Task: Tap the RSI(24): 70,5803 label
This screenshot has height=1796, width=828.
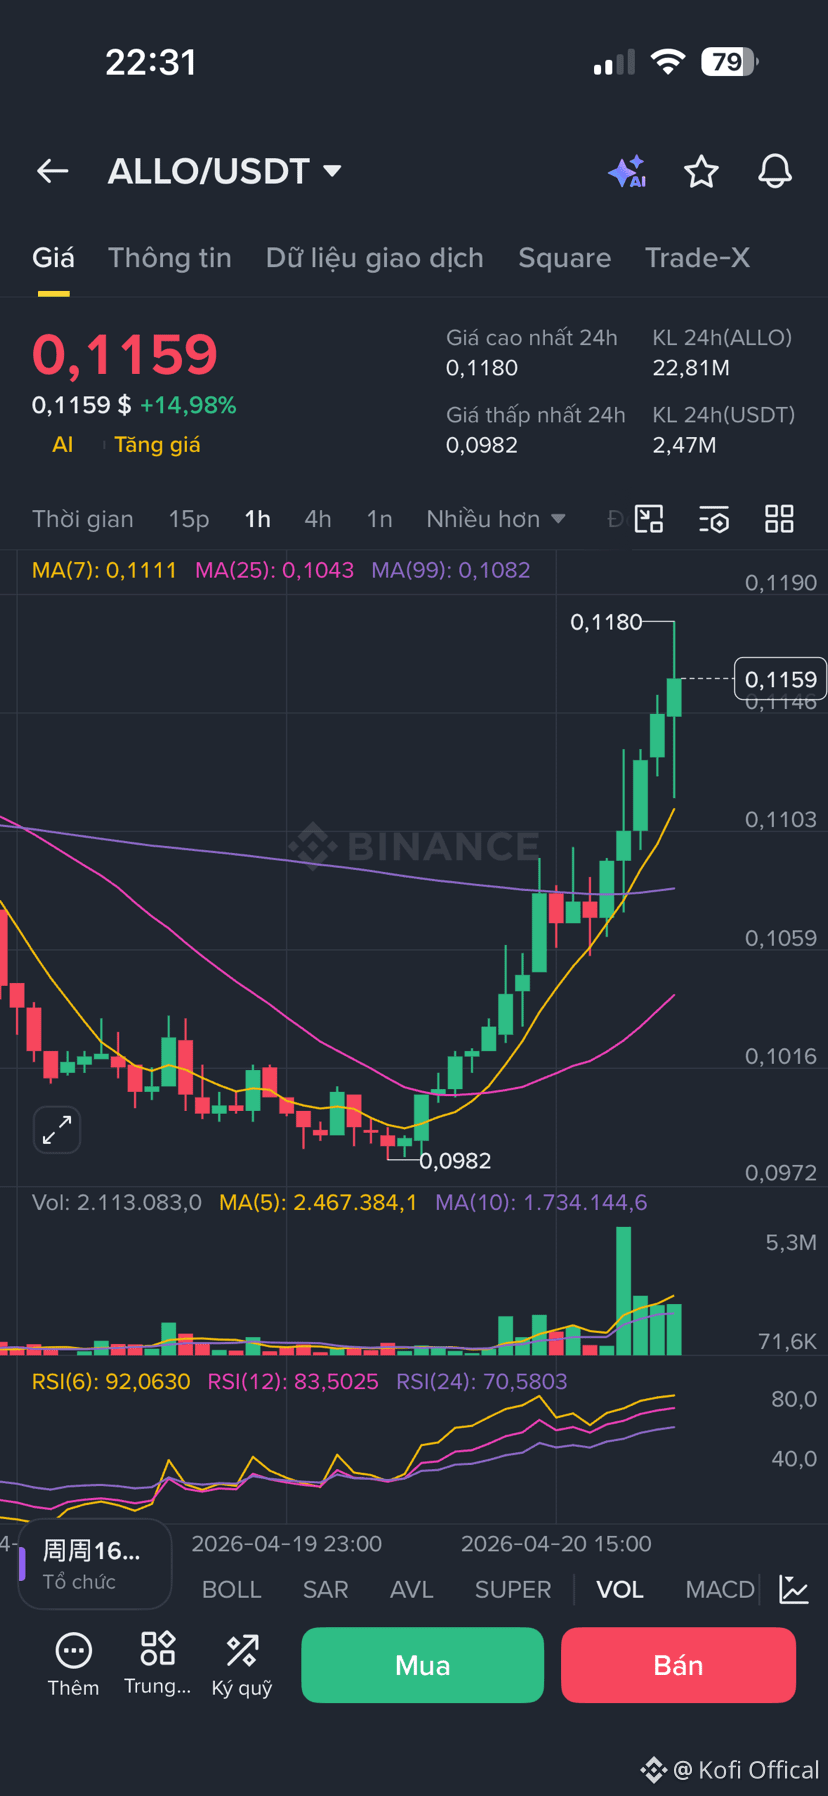Action: [482, 1382]
